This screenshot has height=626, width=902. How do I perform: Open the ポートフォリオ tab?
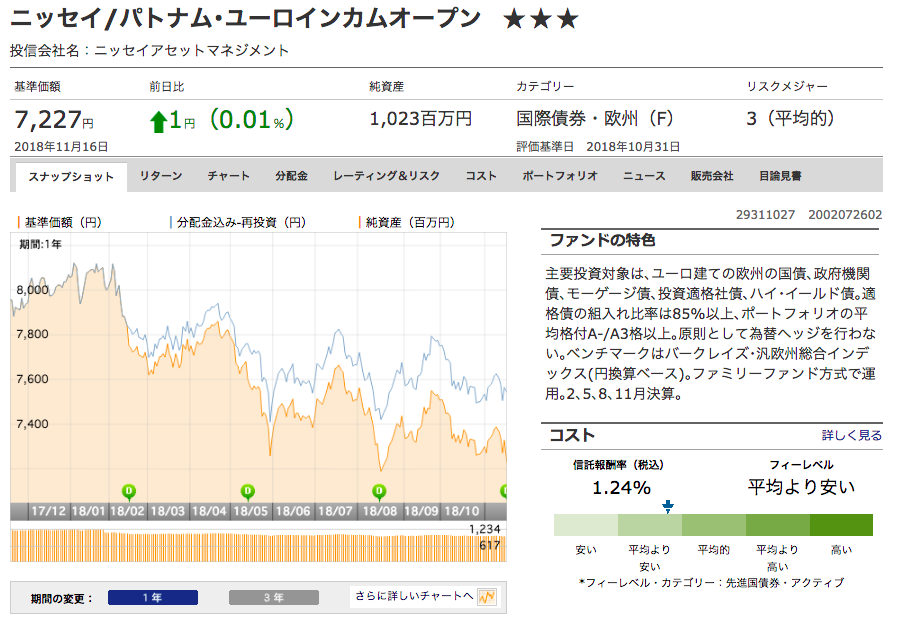pos(560,176)
